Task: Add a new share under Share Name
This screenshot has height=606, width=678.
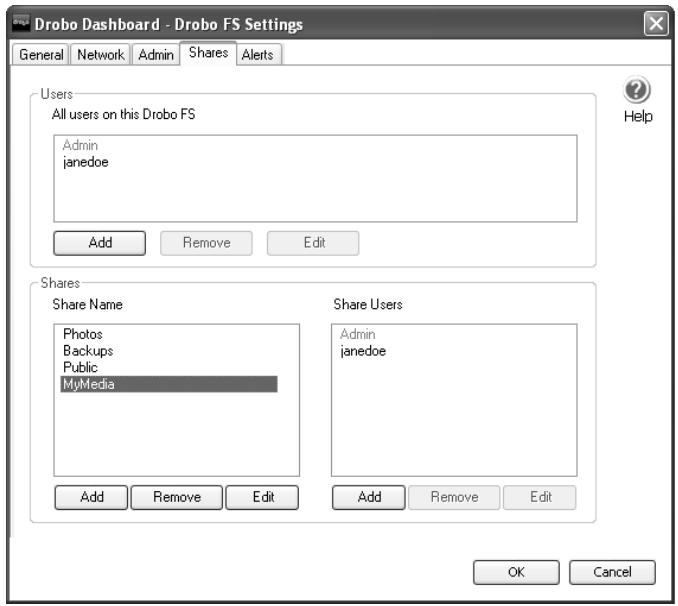Action: 91,497
